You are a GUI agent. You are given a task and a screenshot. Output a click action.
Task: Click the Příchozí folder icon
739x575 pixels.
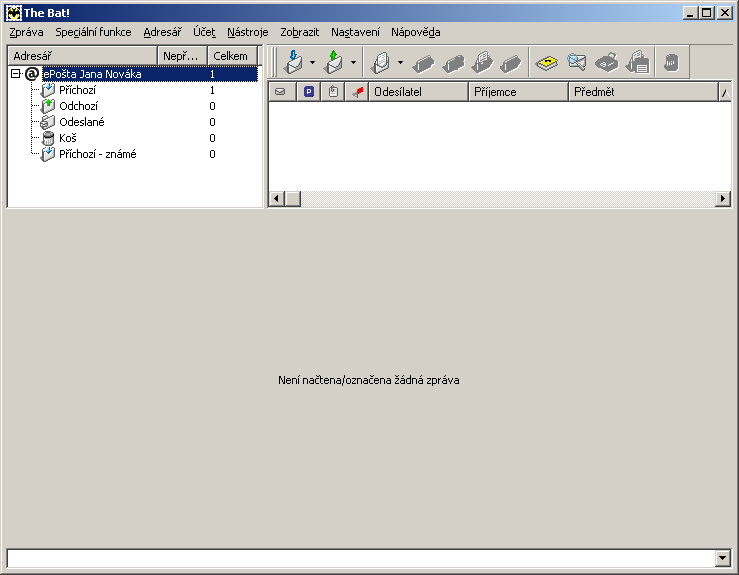[x=48, y=90]
